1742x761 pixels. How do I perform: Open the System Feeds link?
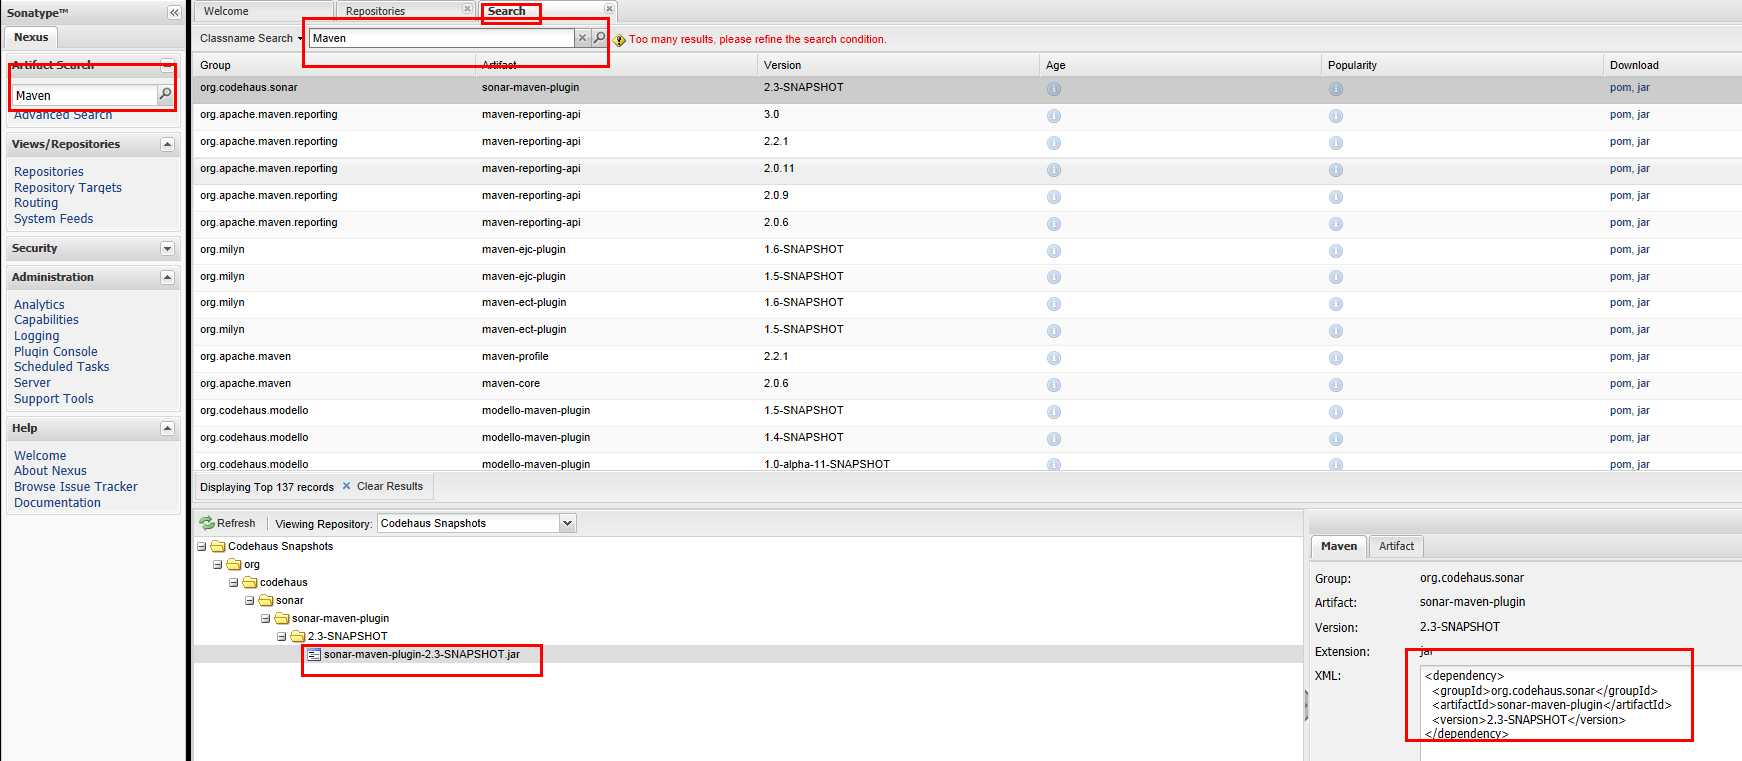tap(54, 219)
